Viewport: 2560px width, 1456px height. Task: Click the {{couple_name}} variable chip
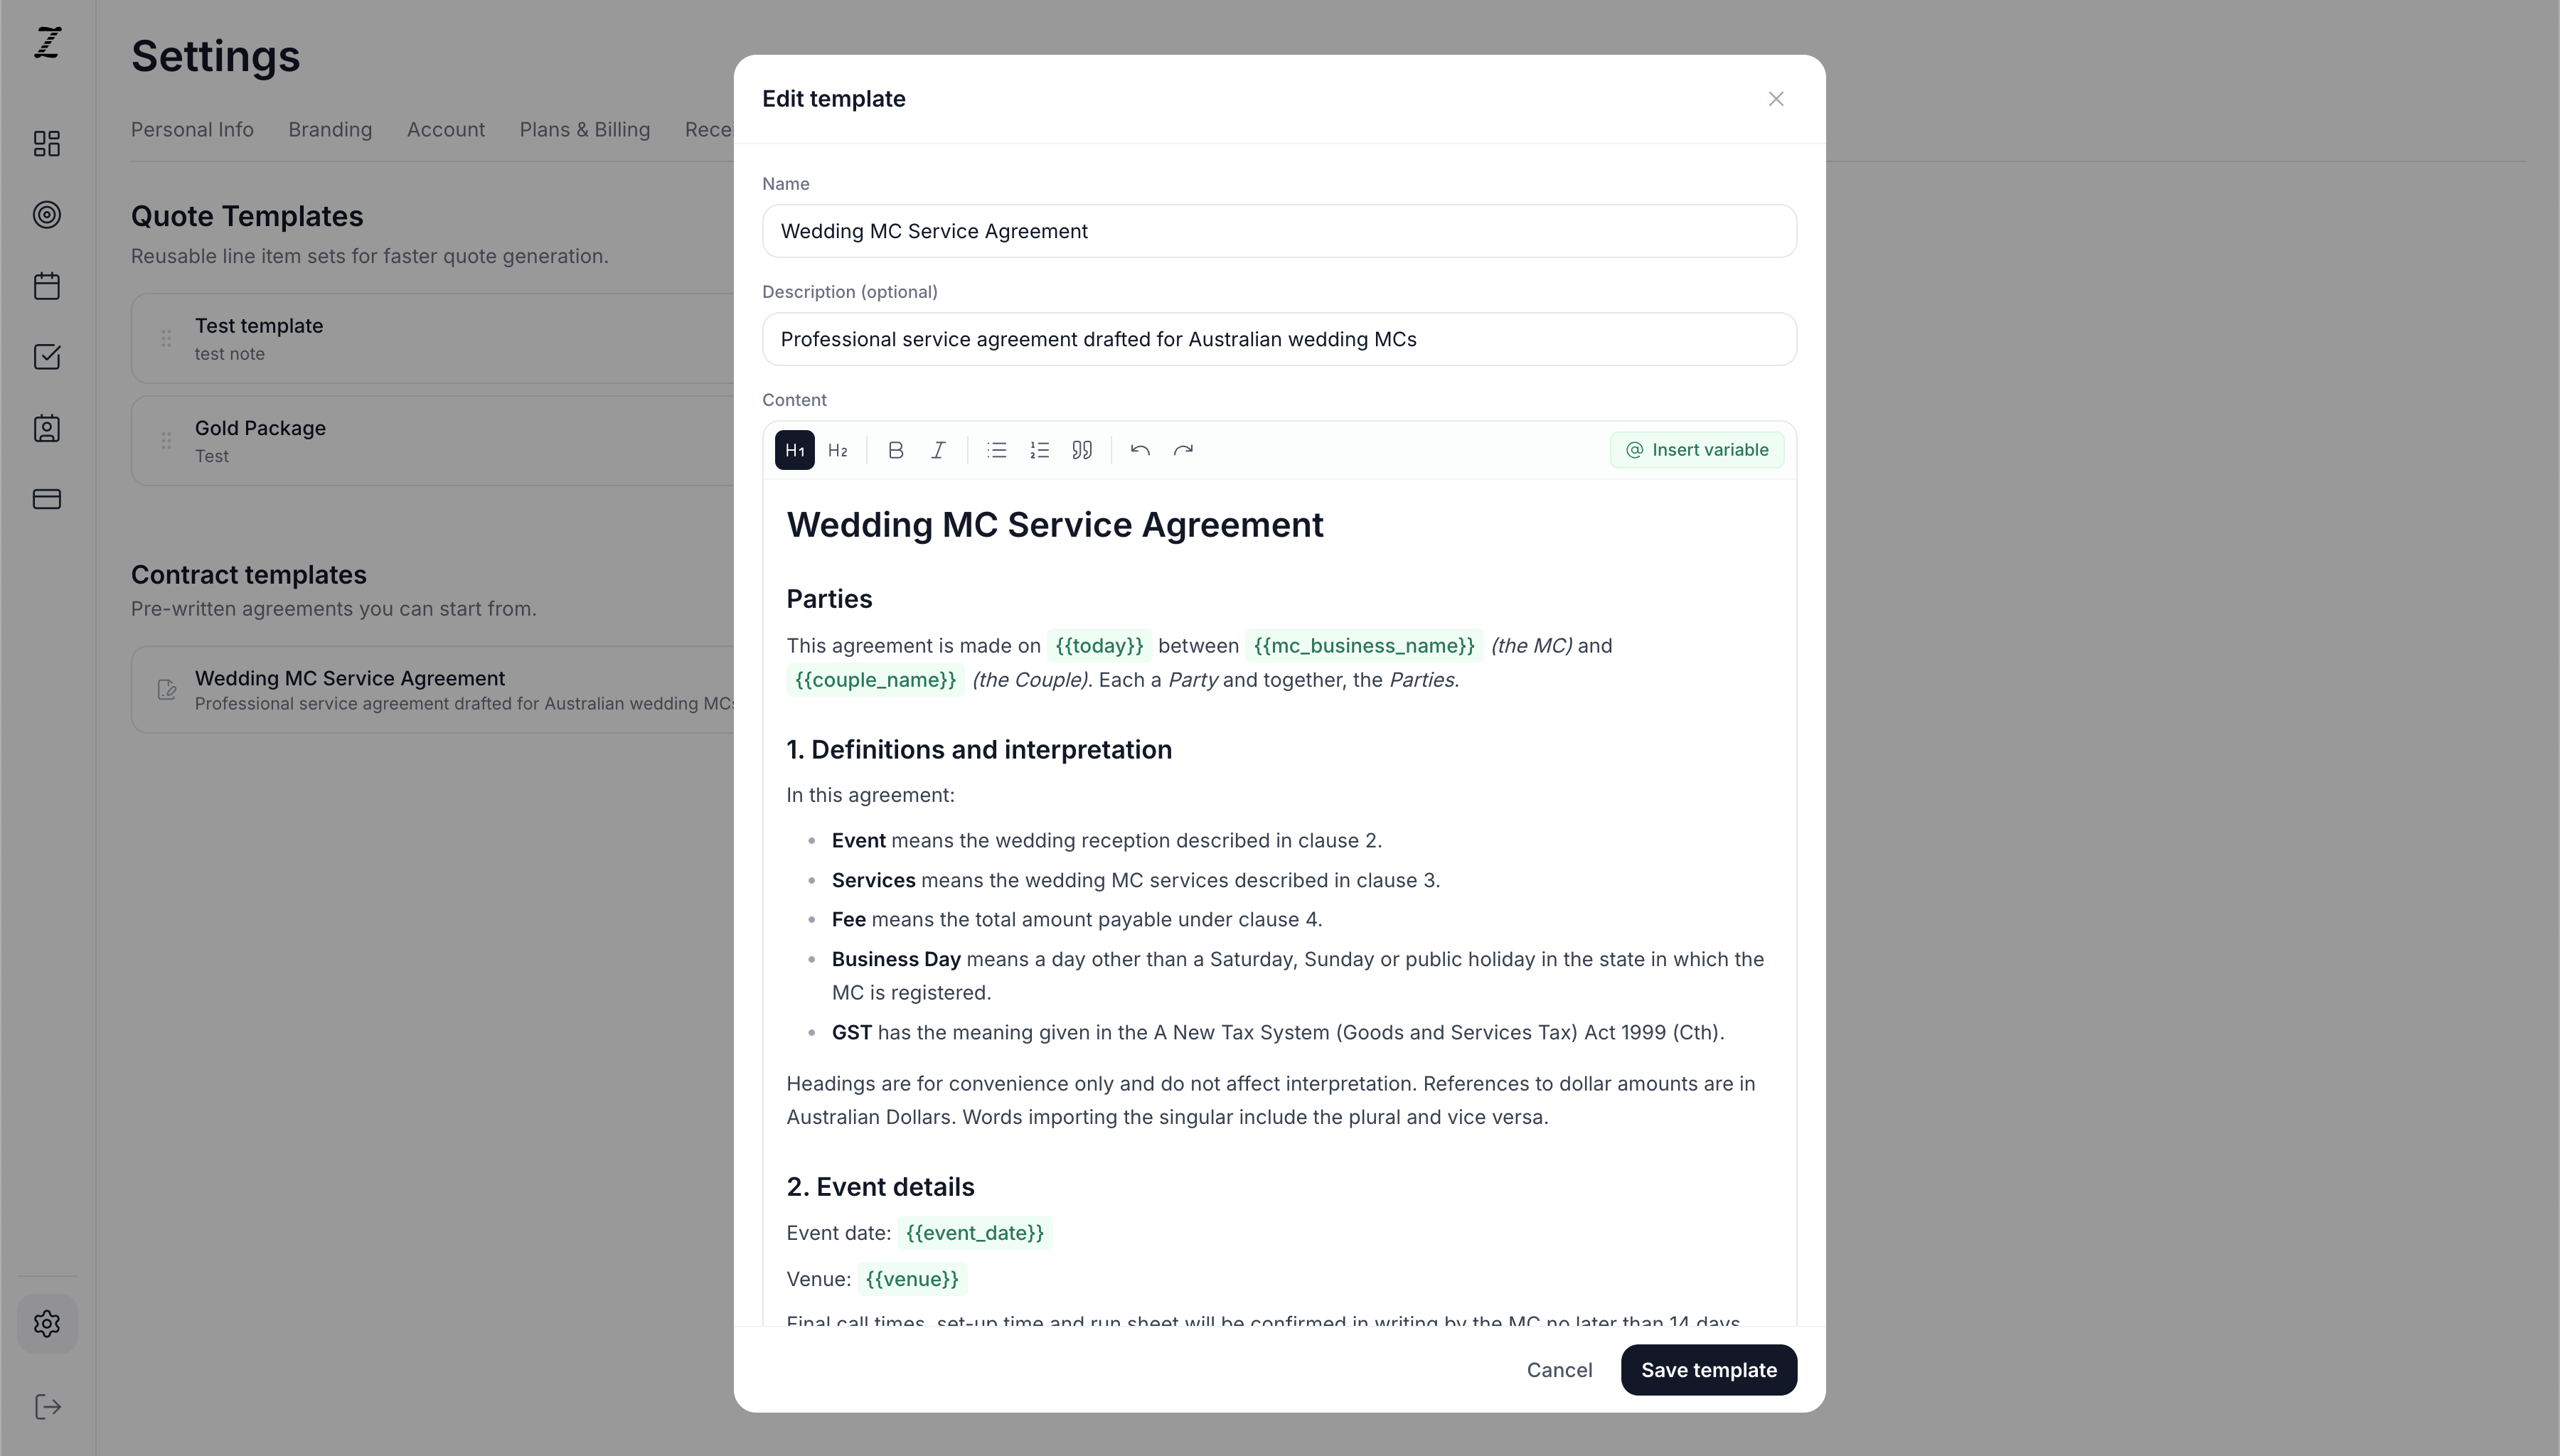coord(875,680)
